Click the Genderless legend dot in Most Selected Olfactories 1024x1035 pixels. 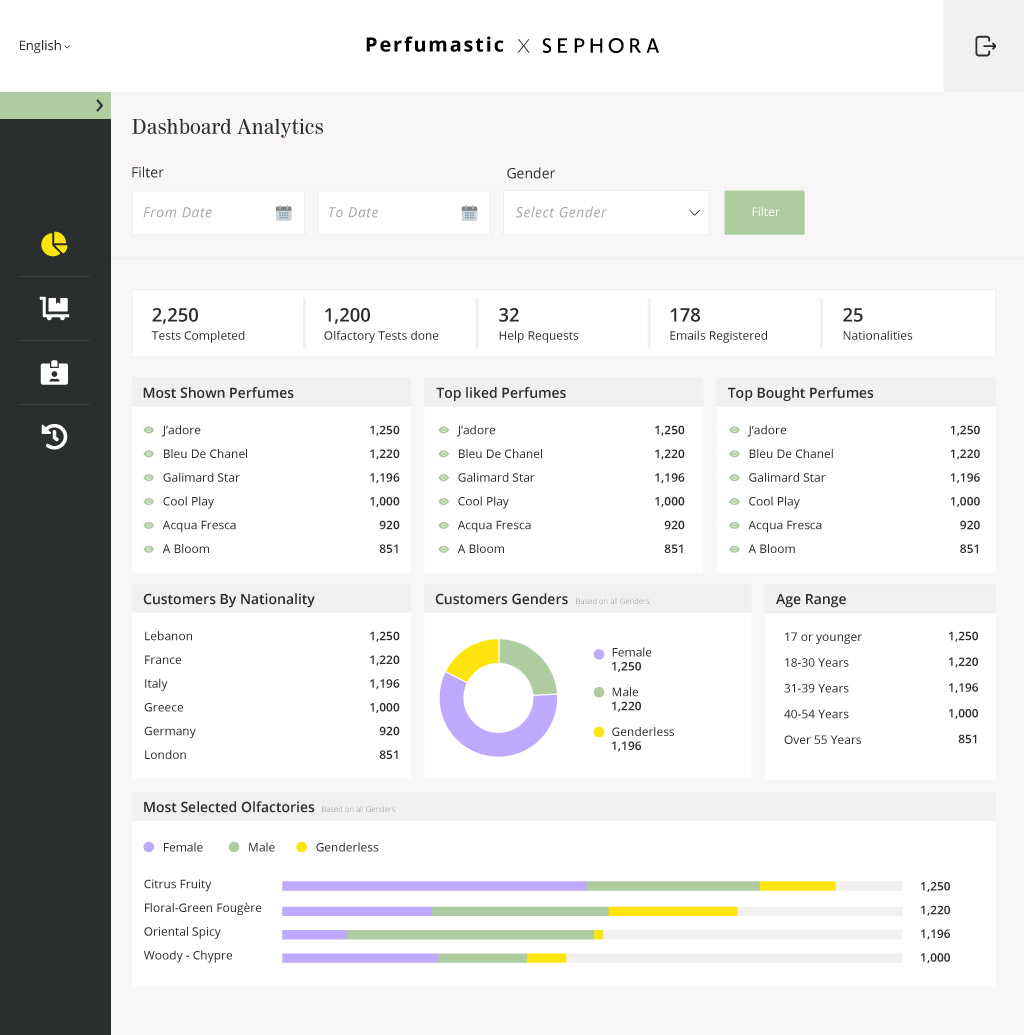point(302,847)
